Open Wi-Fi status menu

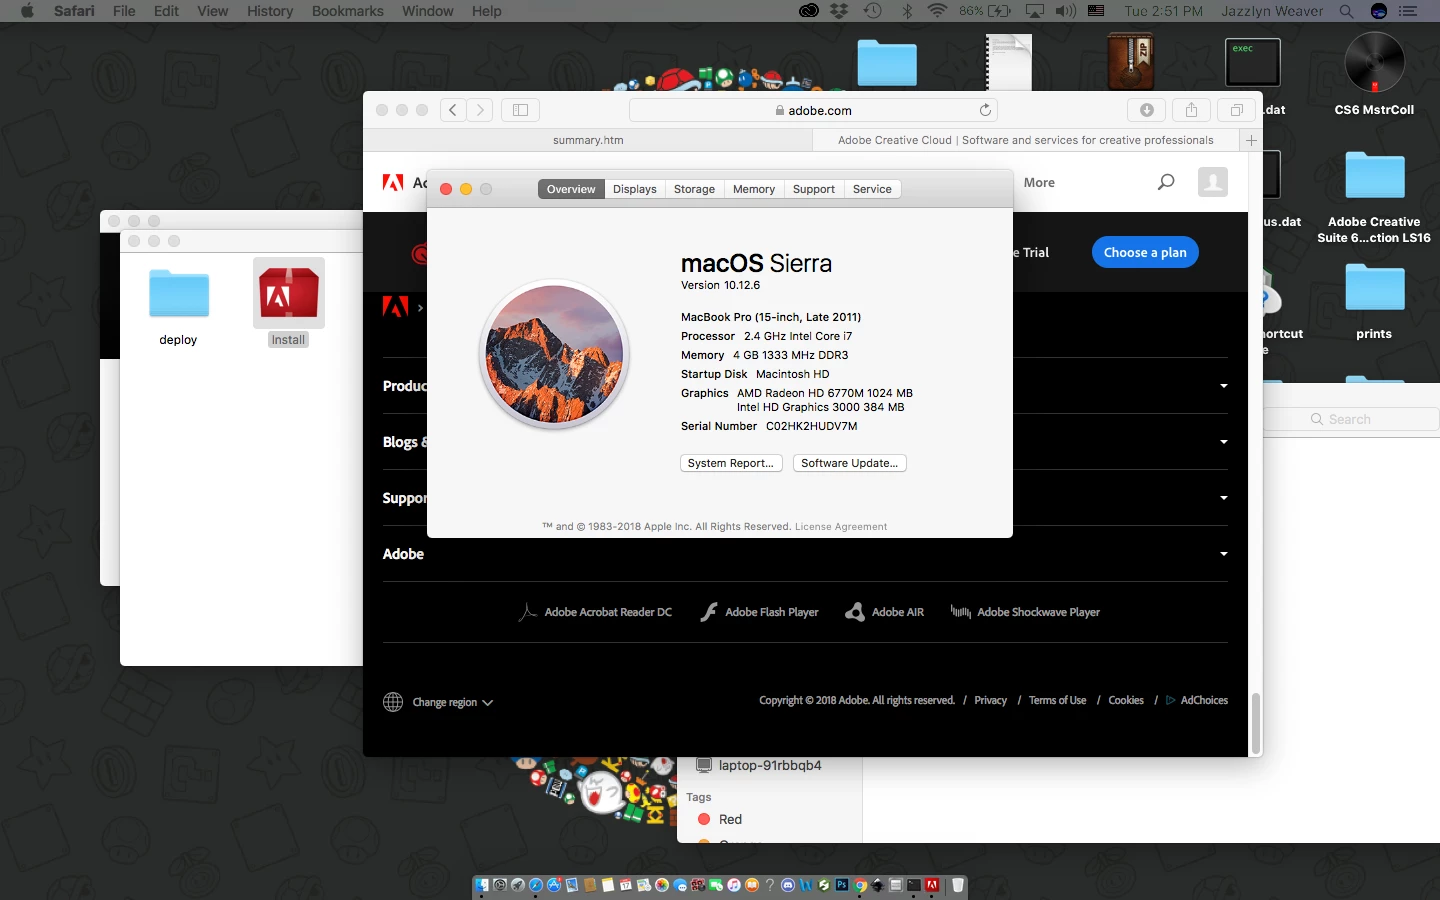pos(937,11)
